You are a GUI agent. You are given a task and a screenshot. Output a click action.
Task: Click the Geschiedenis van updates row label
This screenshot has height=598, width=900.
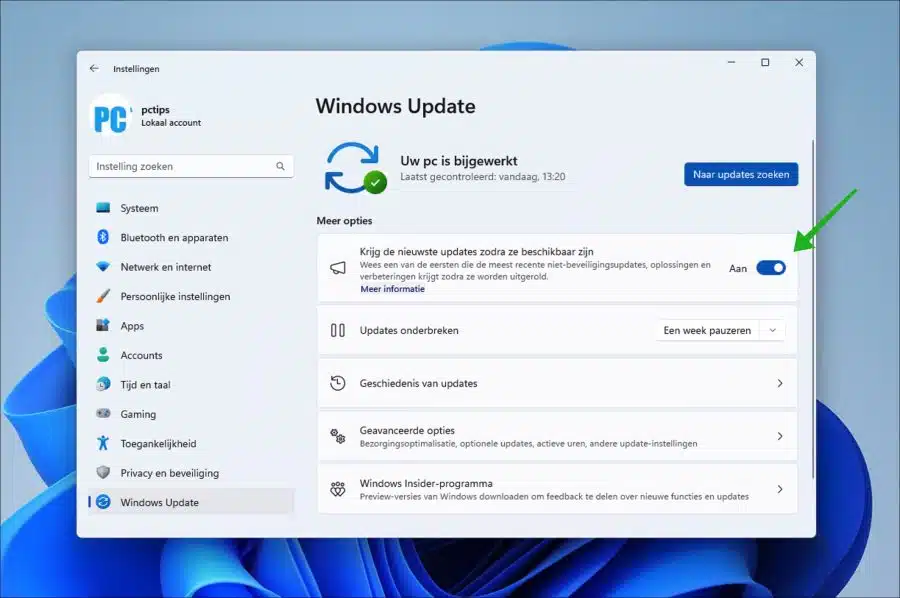tap(418, 383)
